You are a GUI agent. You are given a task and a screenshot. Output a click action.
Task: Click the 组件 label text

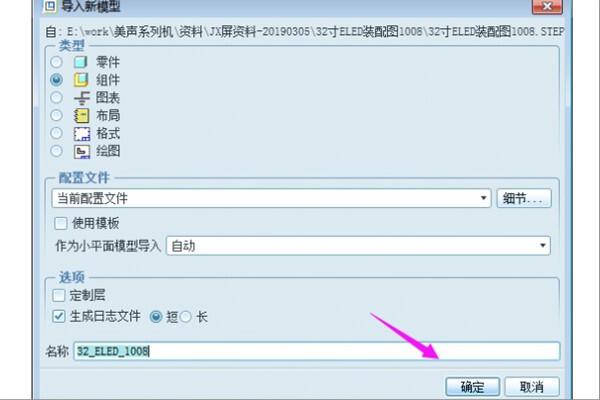click(108, 80)
